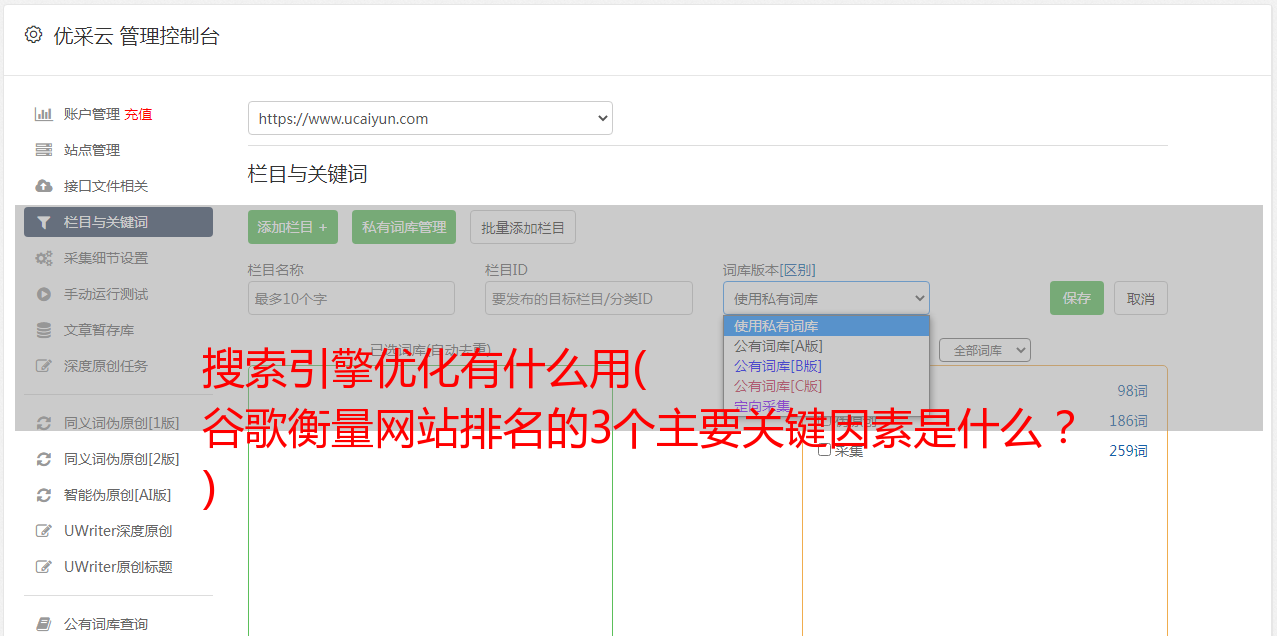Open 站点管理 via its server icon
The image size is (1277, 636).
[43, 150]
